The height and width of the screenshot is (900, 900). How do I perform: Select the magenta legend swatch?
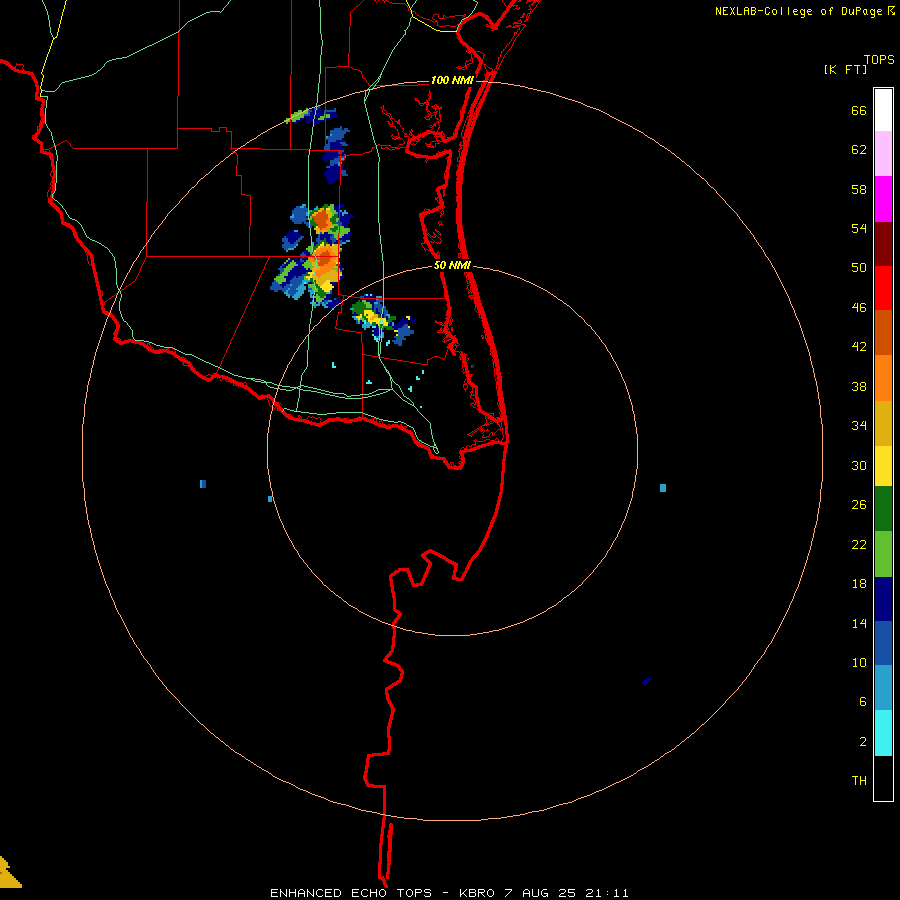883,199
